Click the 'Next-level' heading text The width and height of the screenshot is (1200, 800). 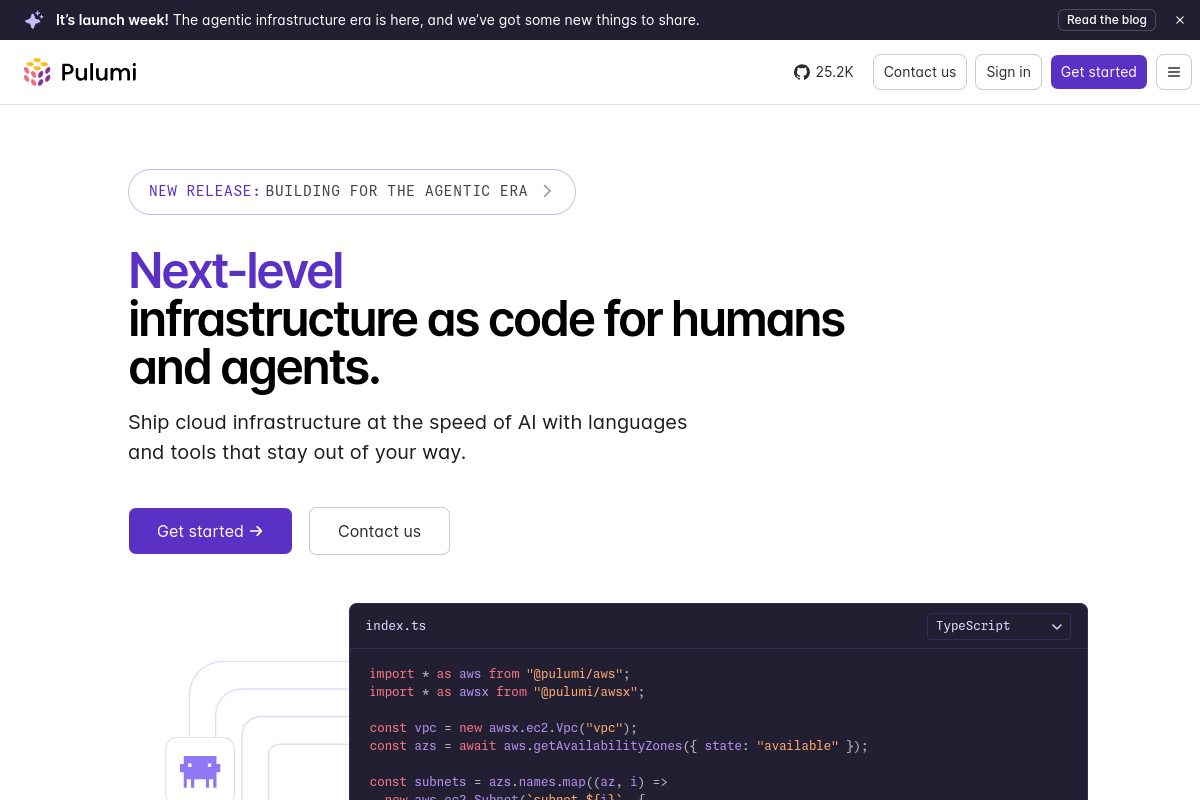pos(236,270)
